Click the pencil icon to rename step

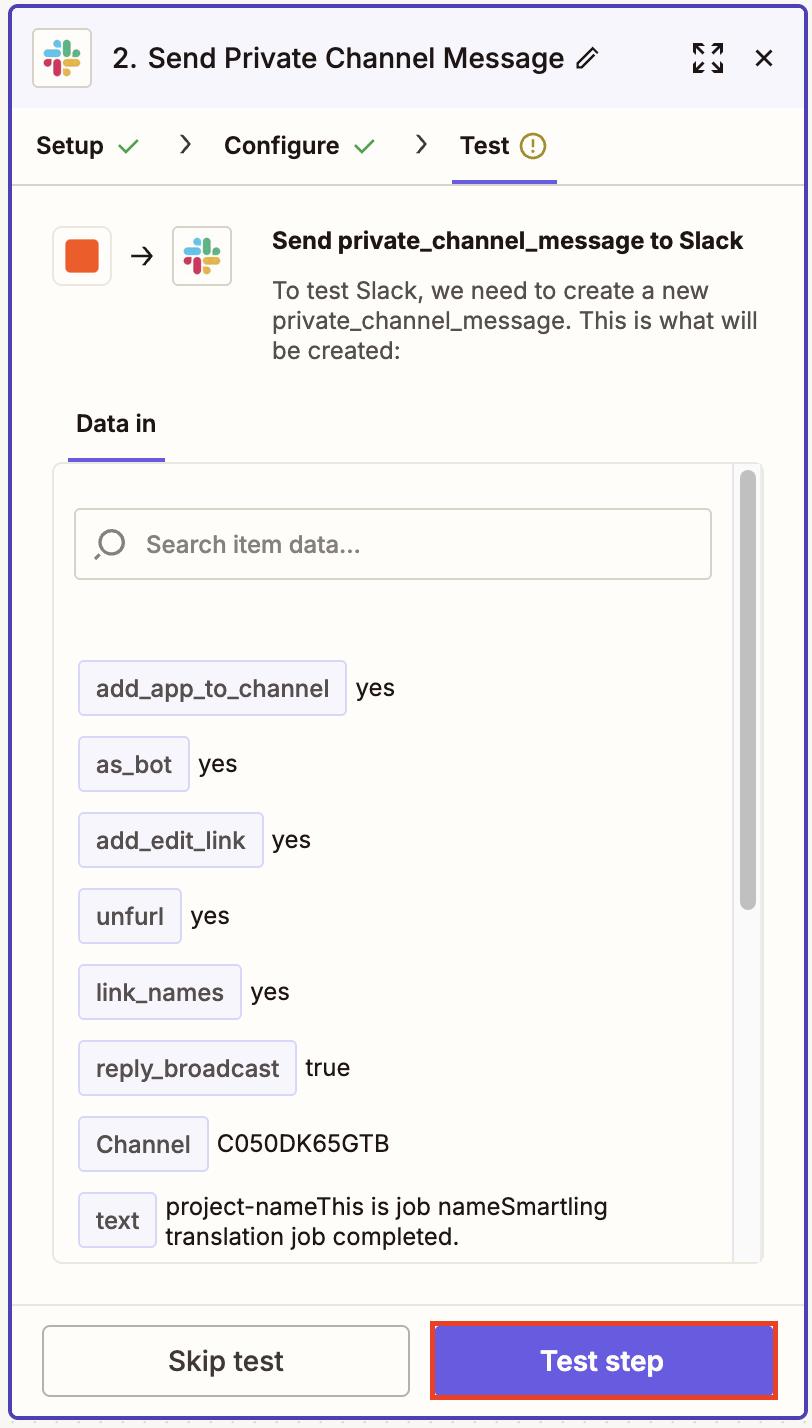(x=588, y=59)
